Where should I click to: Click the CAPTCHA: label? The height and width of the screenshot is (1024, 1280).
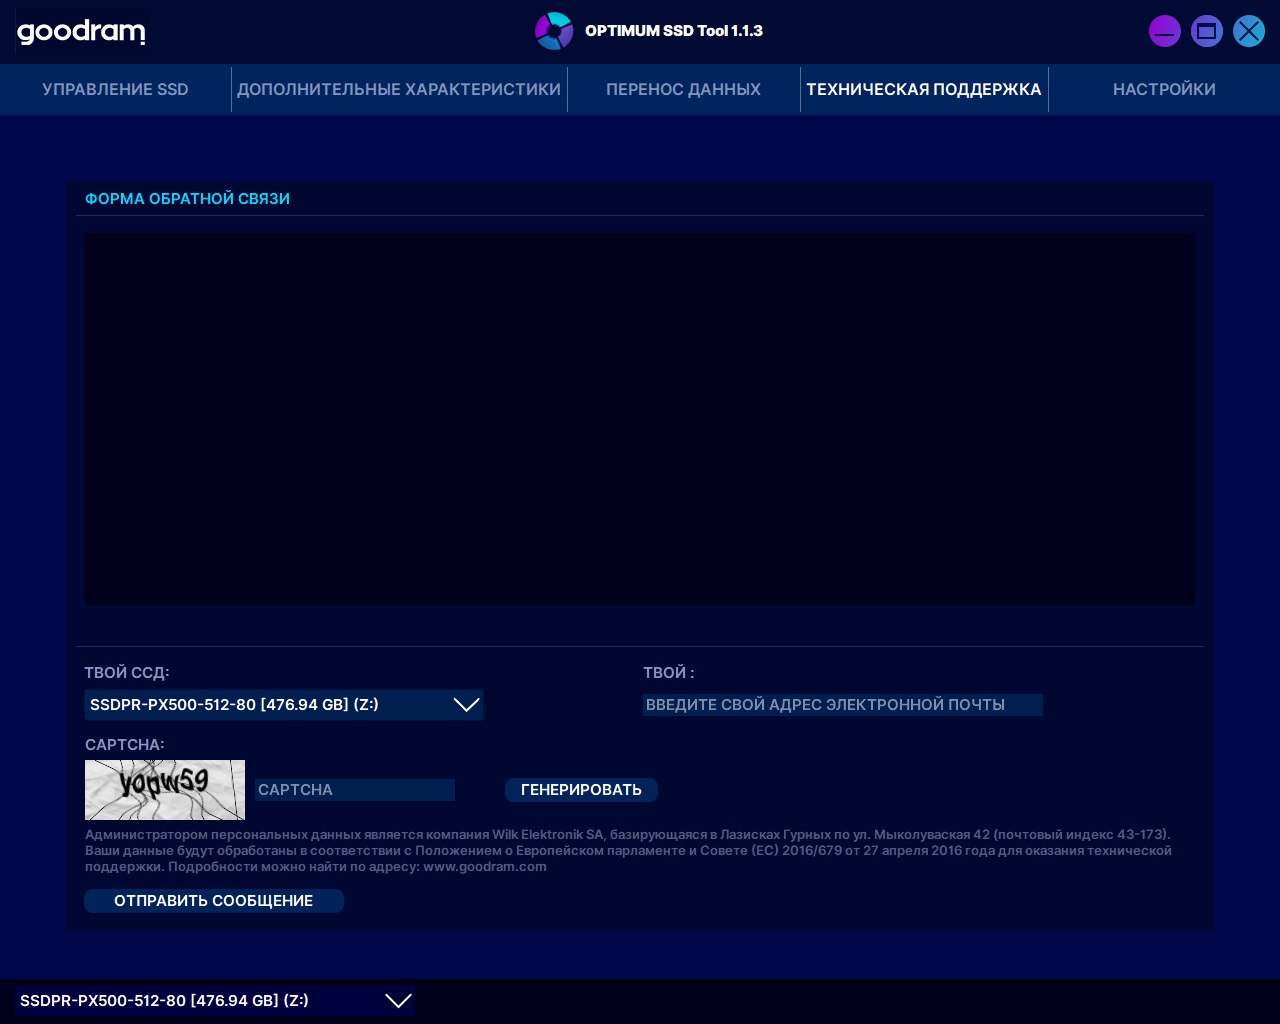click(x=125, y=745)
